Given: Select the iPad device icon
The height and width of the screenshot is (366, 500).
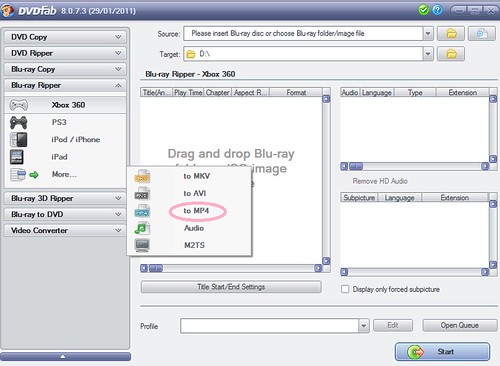Looking at the screenshot, I should [17, 157].
